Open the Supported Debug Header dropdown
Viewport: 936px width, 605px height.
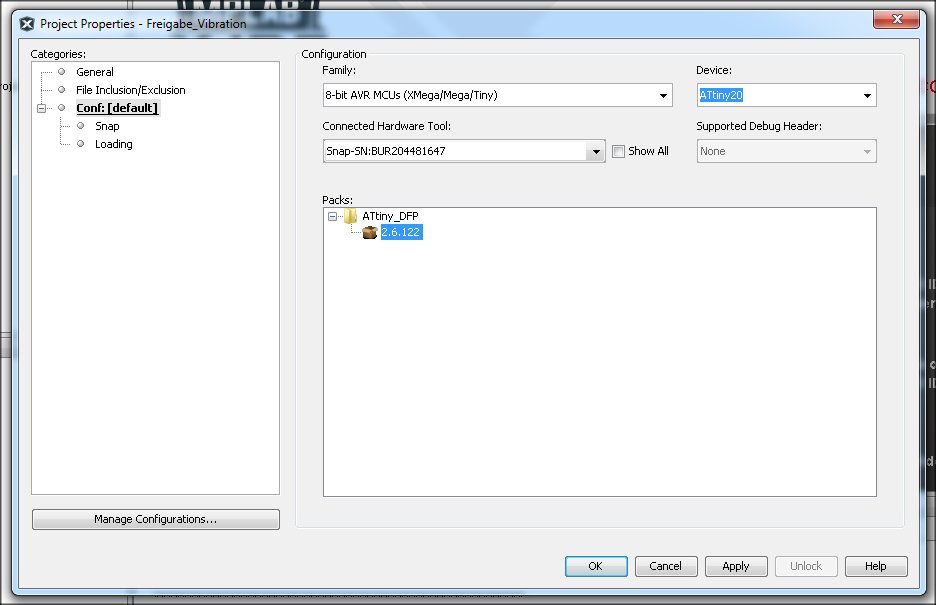786,152
